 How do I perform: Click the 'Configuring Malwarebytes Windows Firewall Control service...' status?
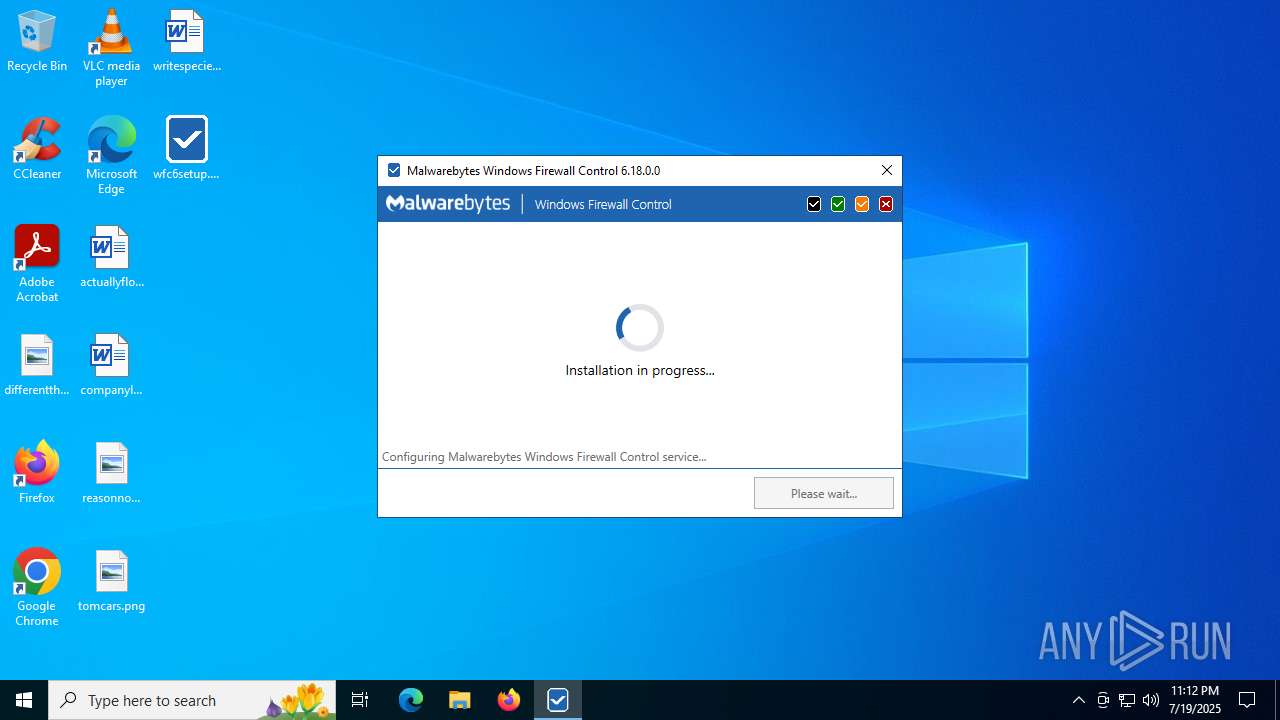point(544,457)
